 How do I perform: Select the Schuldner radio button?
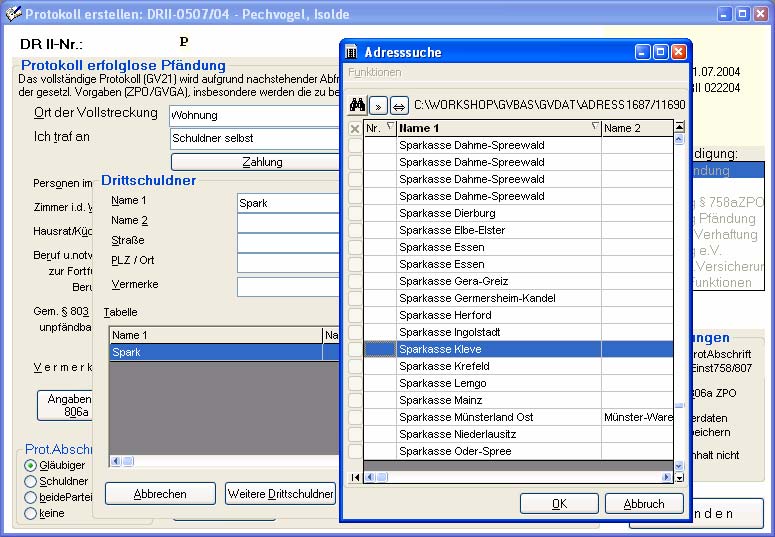click(x=31, y=481)
